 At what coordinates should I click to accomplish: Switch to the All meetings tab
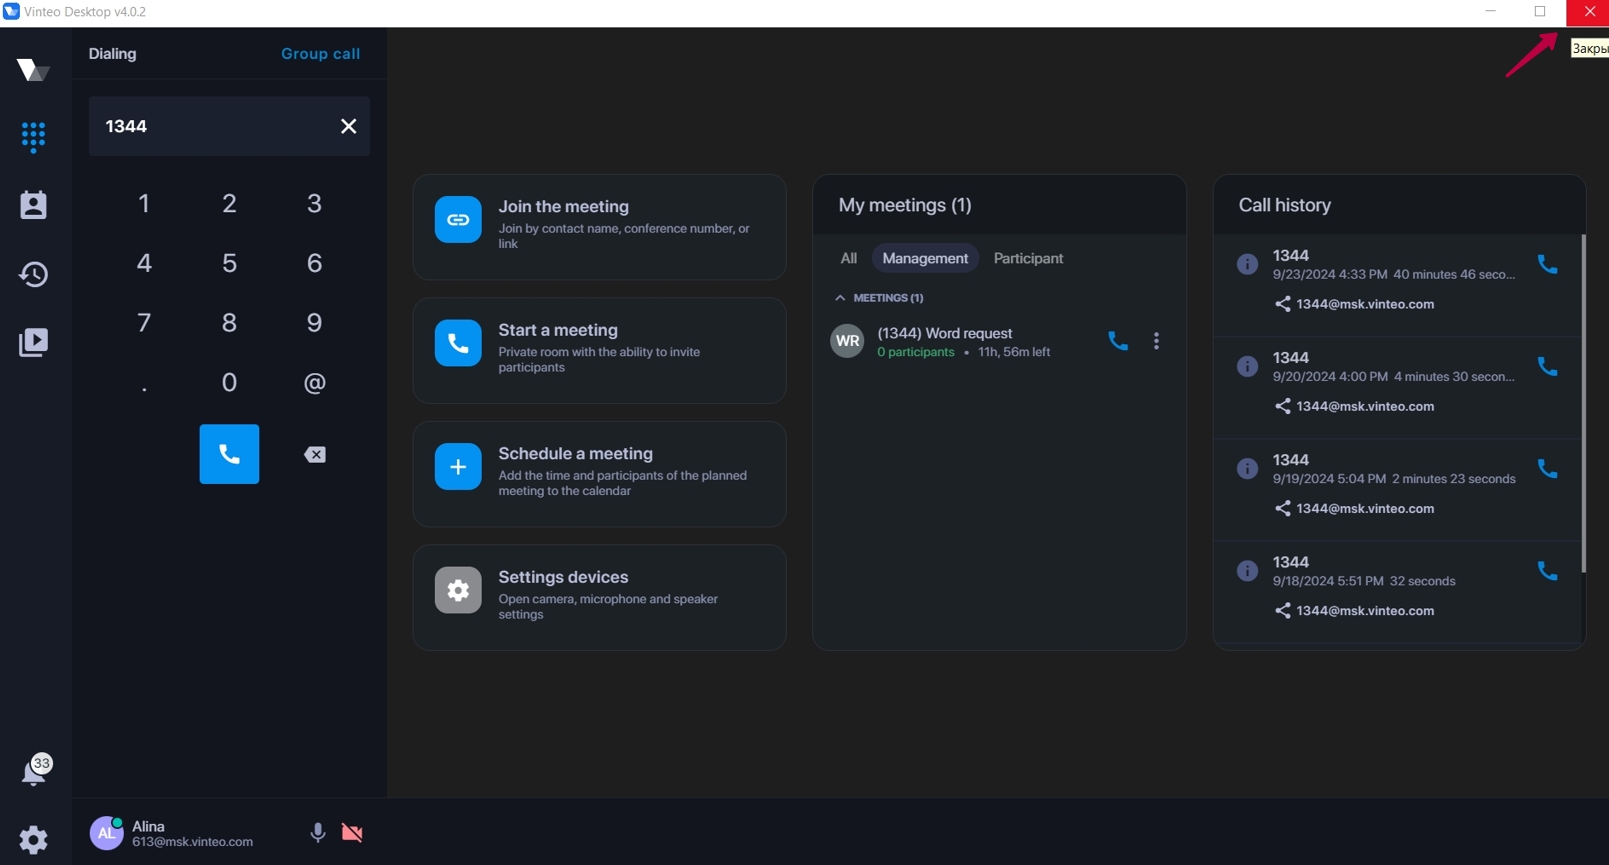[848, 258]
